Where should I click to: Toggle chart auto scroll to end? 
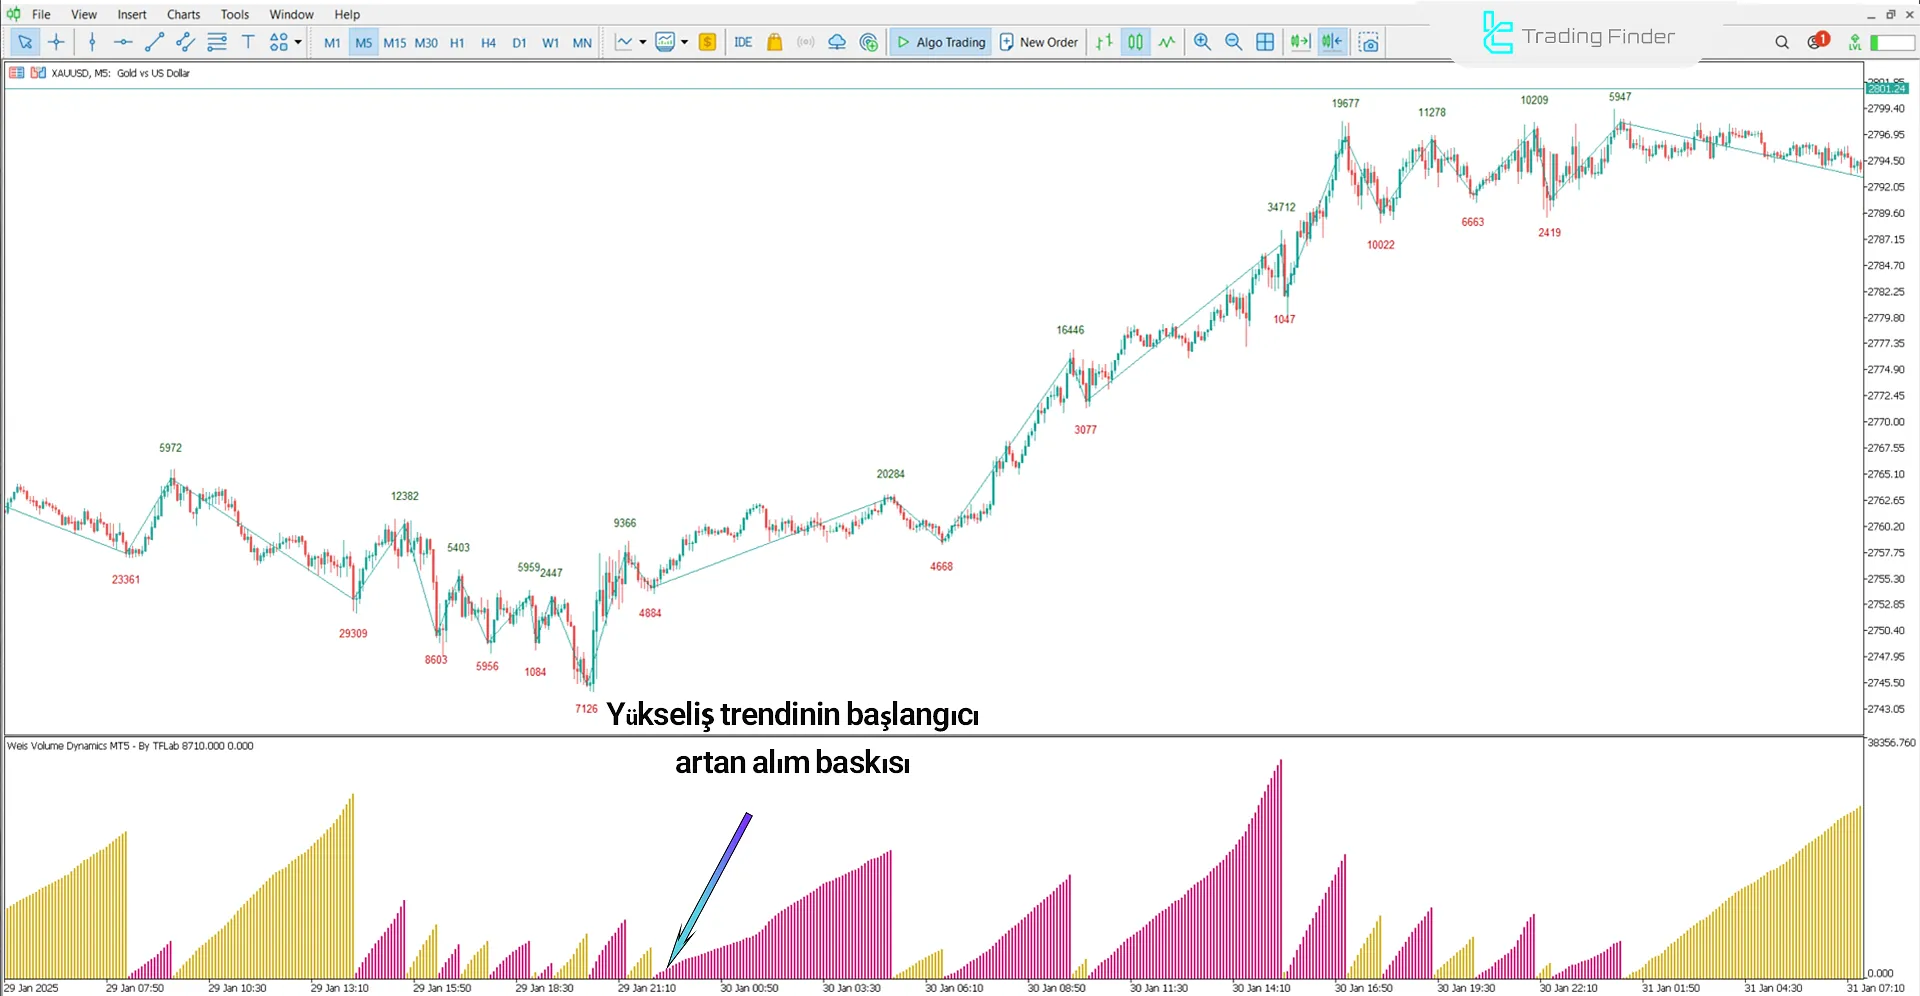tap(1300, 42)
